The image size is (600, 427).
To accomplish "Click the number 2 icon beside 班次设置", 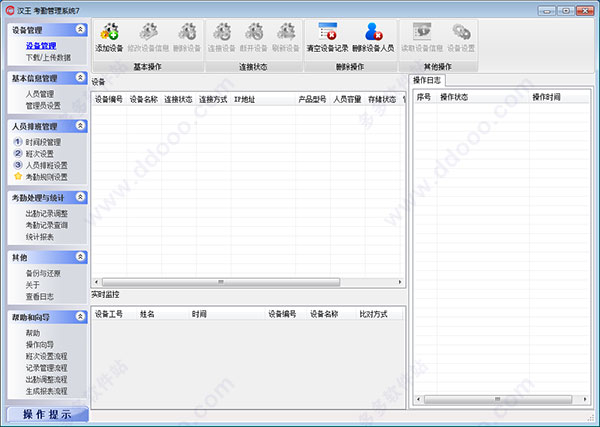I will pyautogui.click(x=18, y=153).
